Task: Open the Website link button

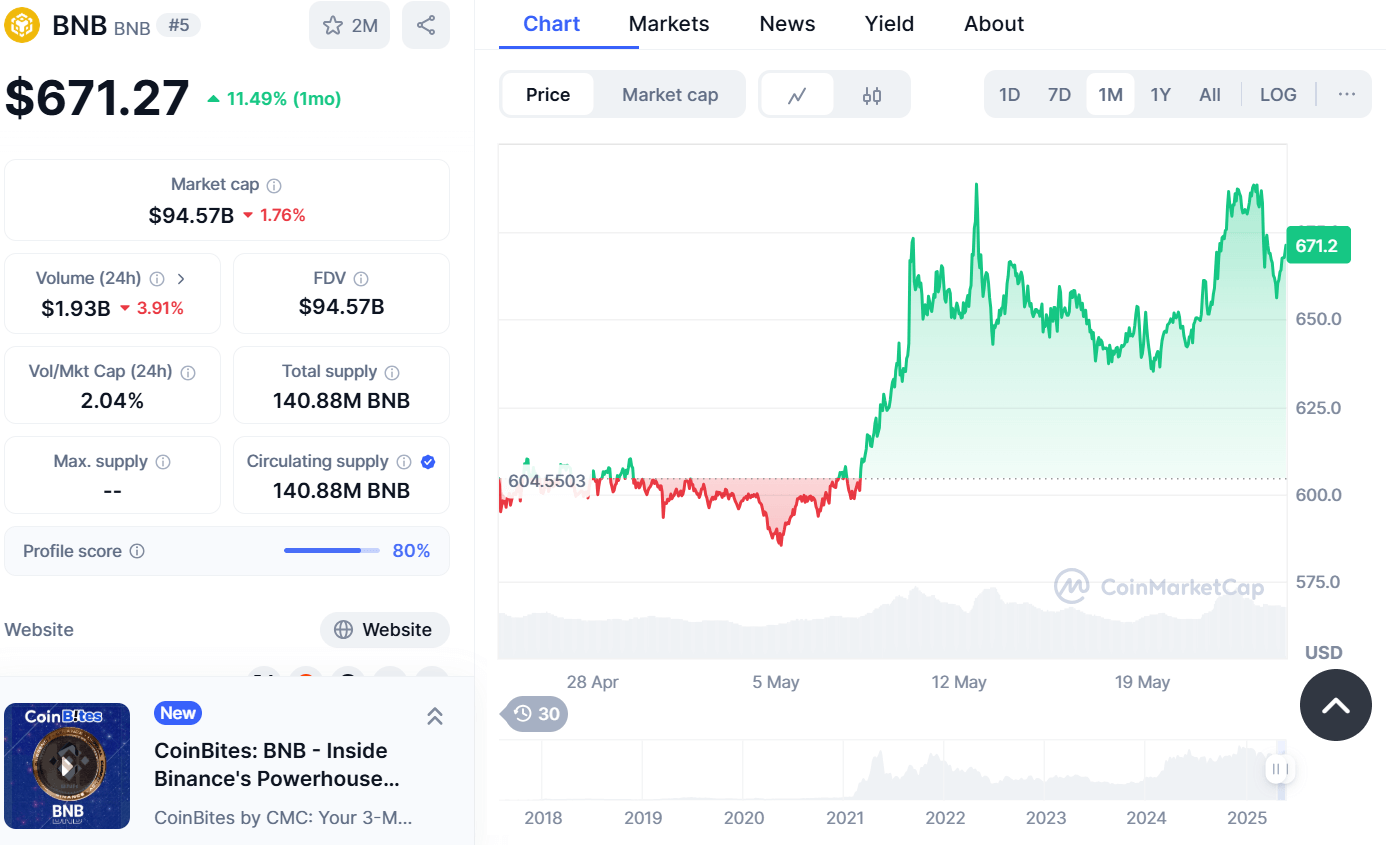Action: [x=385, y=630]
